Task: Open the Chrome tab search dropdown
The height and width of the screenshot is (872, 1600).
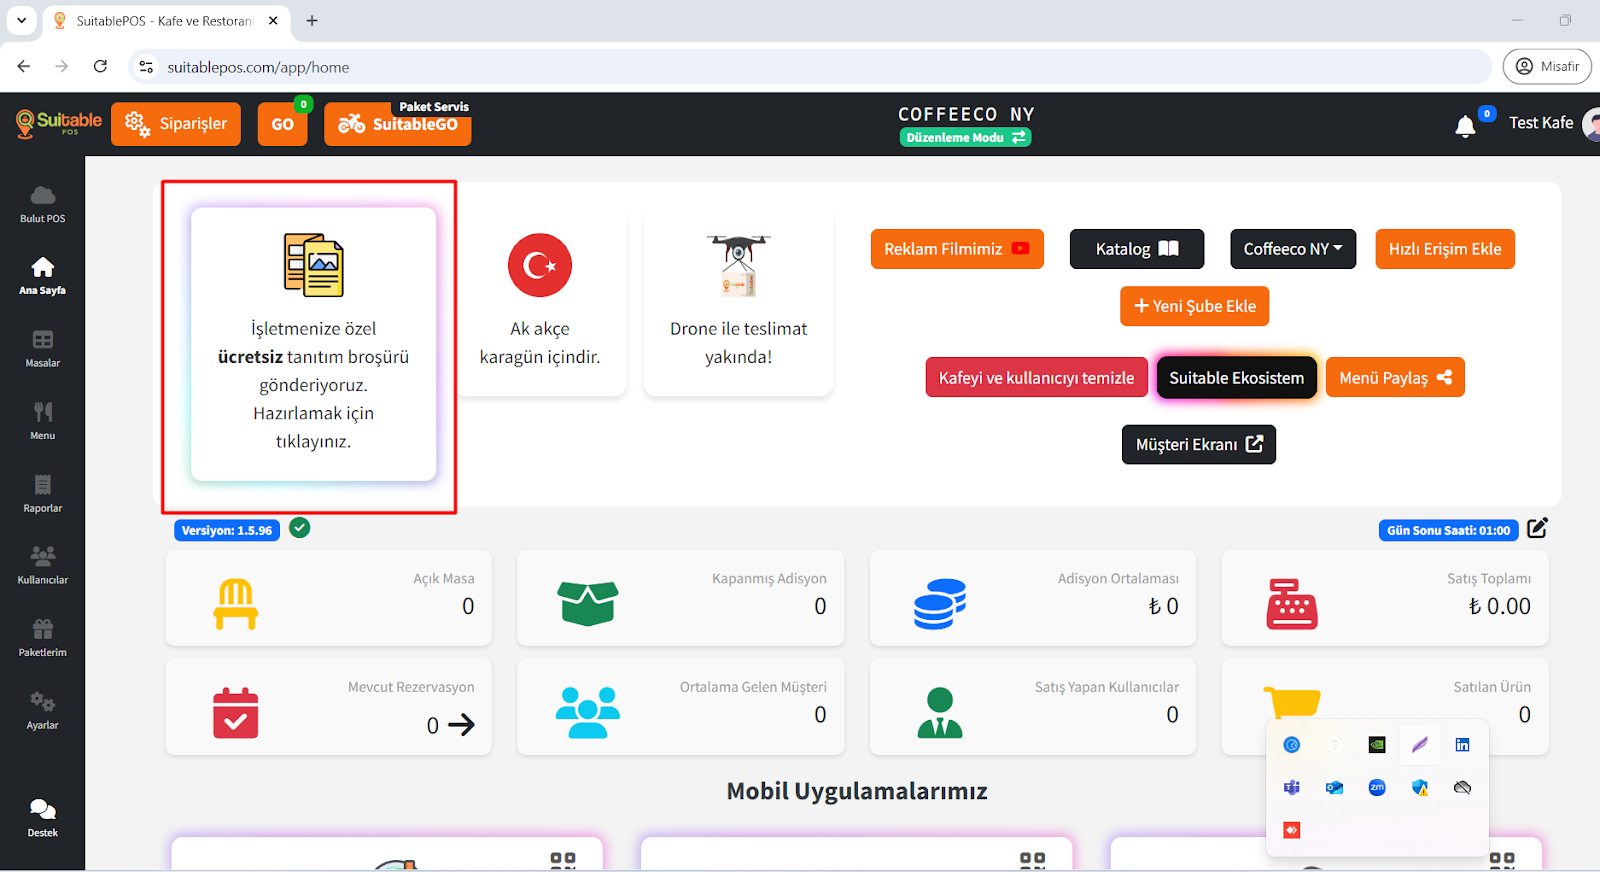Action: pos(21,20)
